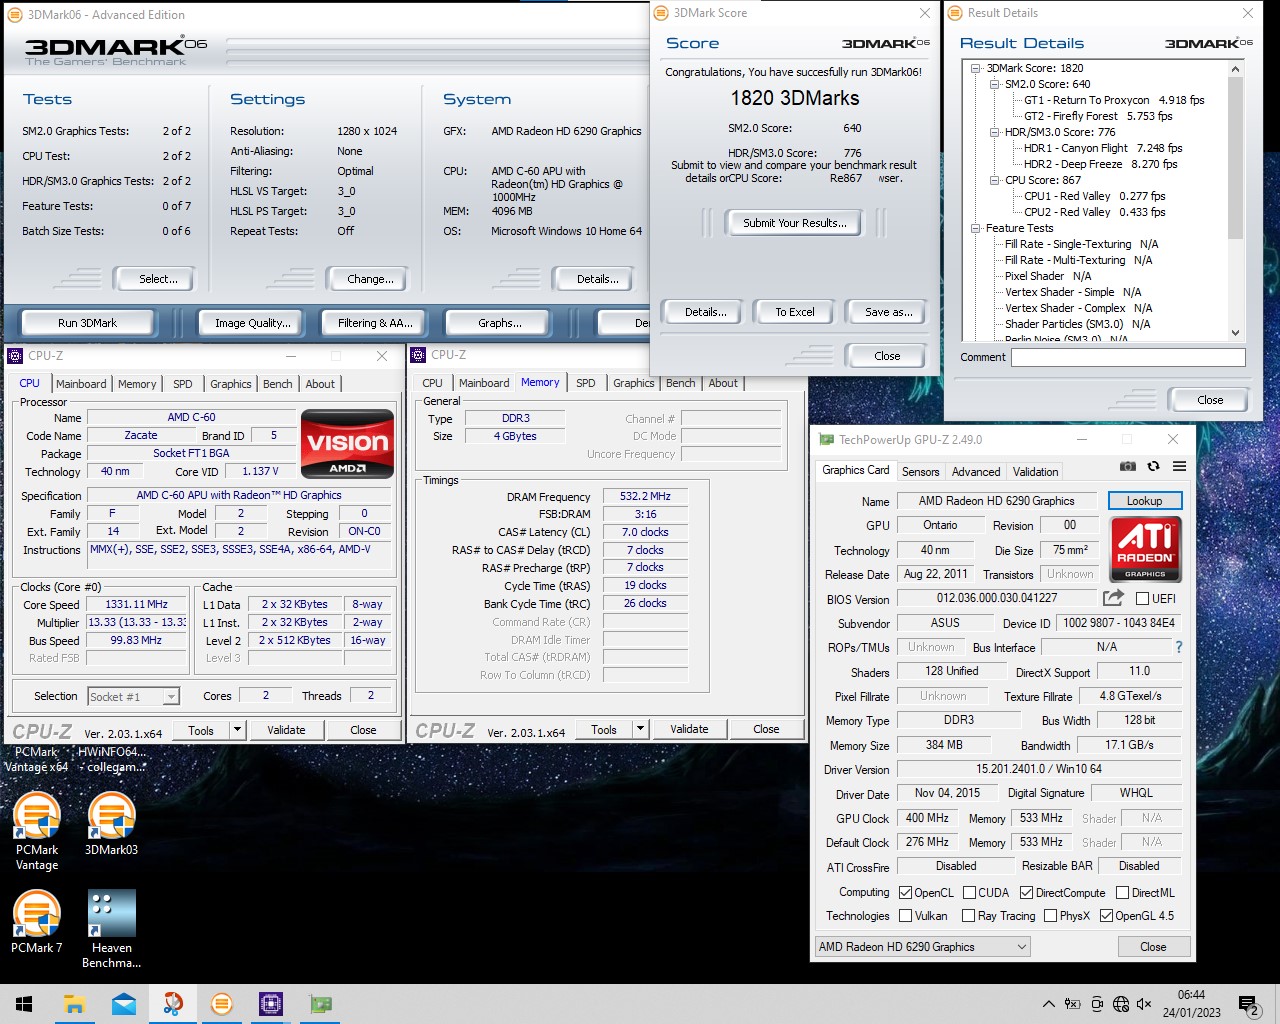
Task: Click the CPU-Z taskbar icon
Action: click(270, 1004)
